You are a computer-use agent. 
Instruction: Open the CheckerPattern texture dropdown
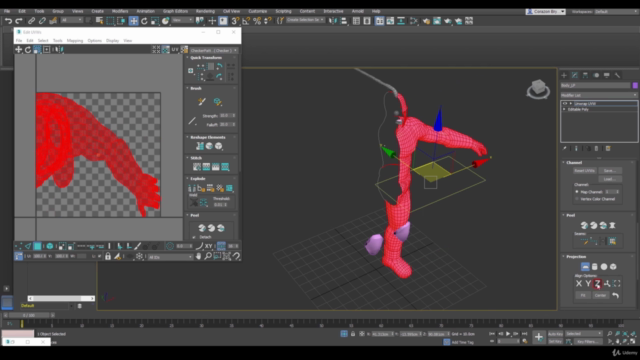coord(214,50)
